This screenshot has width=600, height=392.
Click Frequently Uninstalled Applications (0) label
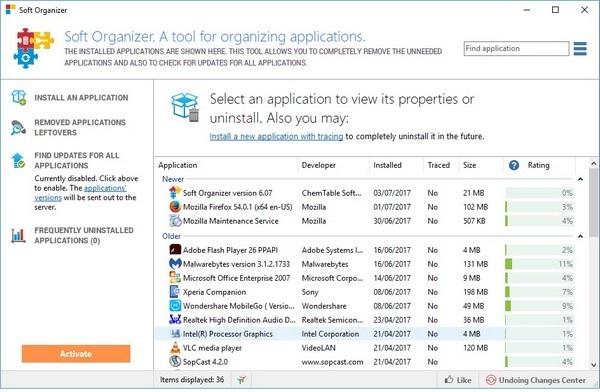84,235
